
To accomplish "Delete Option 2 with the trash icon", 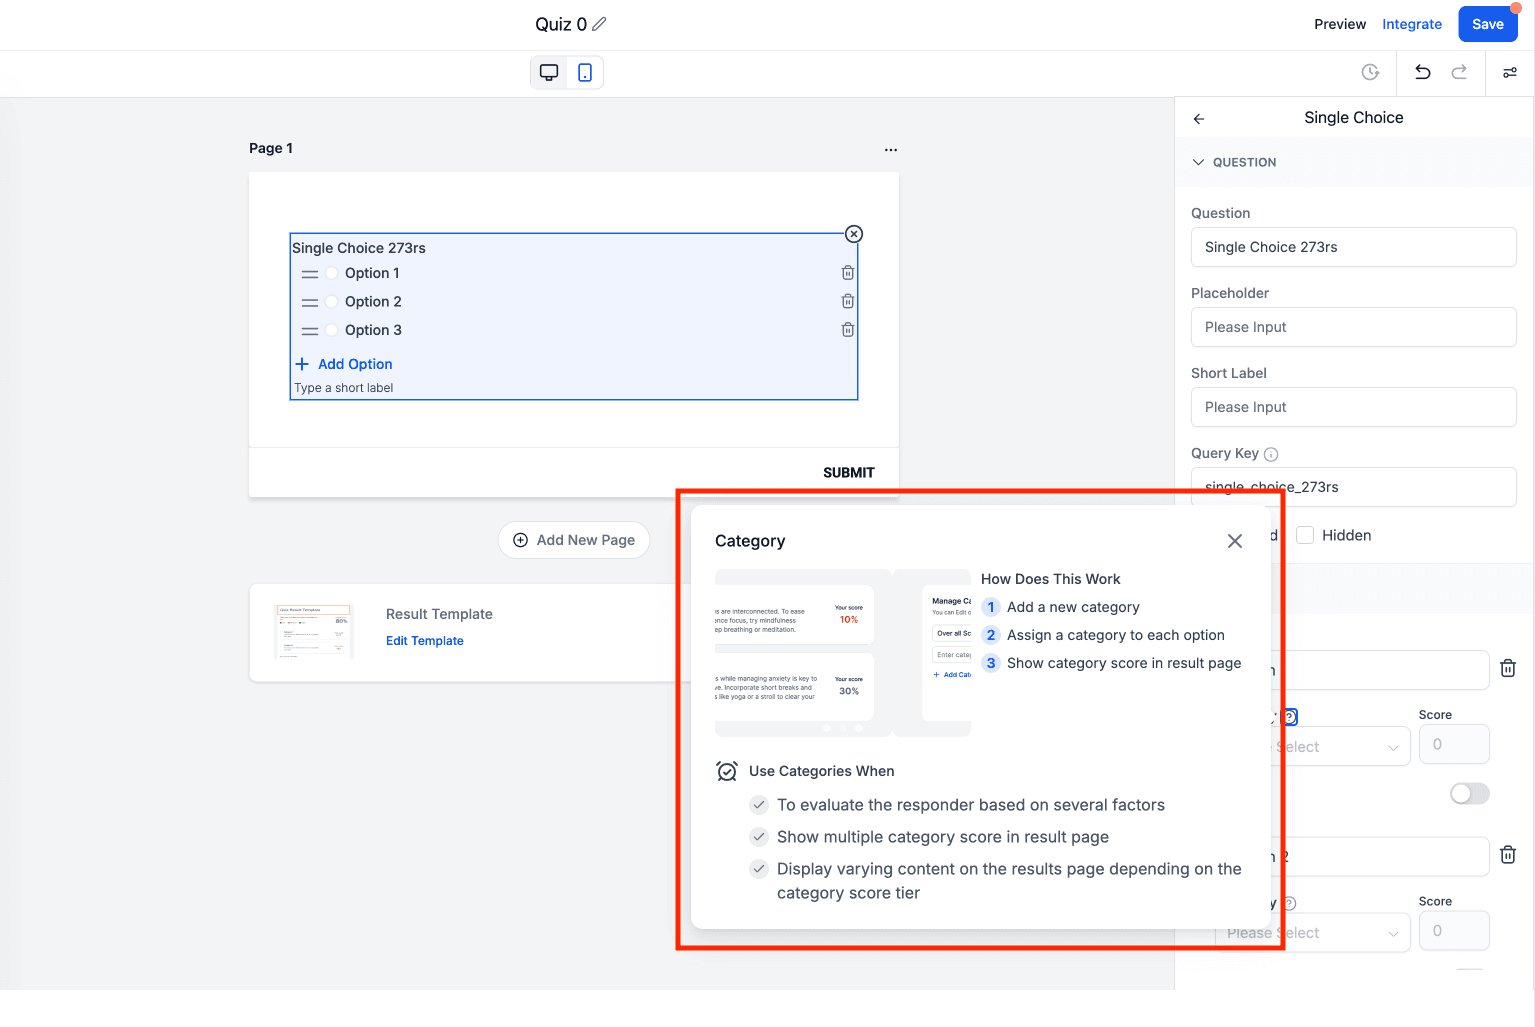I will click(848, 301).
